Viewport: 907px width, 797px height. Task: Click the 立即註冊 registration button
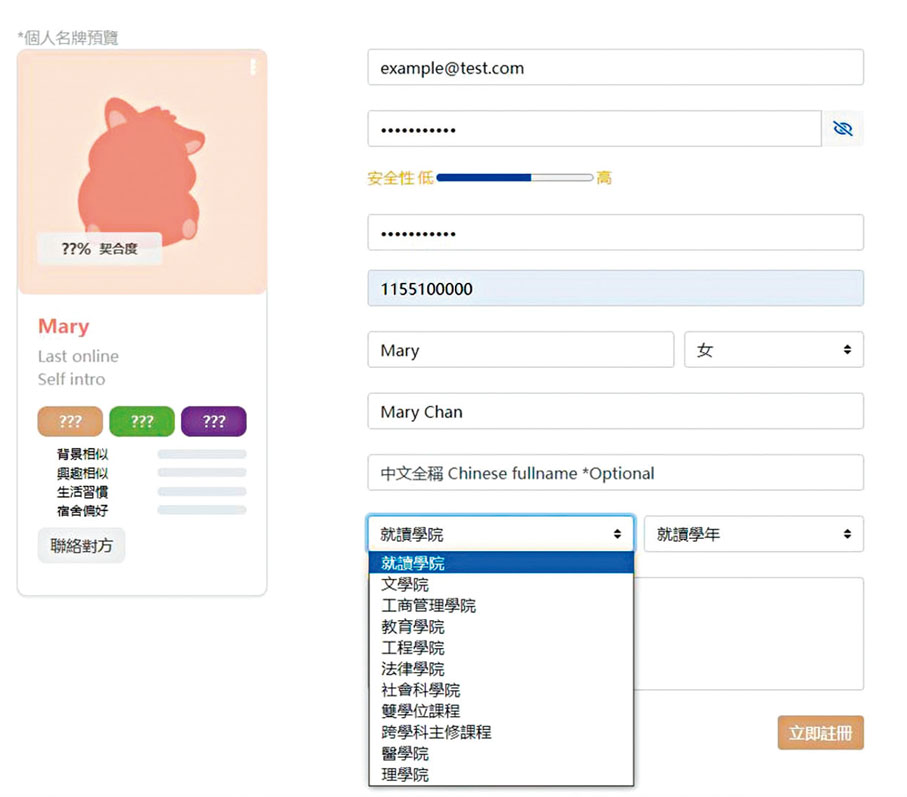tap(820, 732)
